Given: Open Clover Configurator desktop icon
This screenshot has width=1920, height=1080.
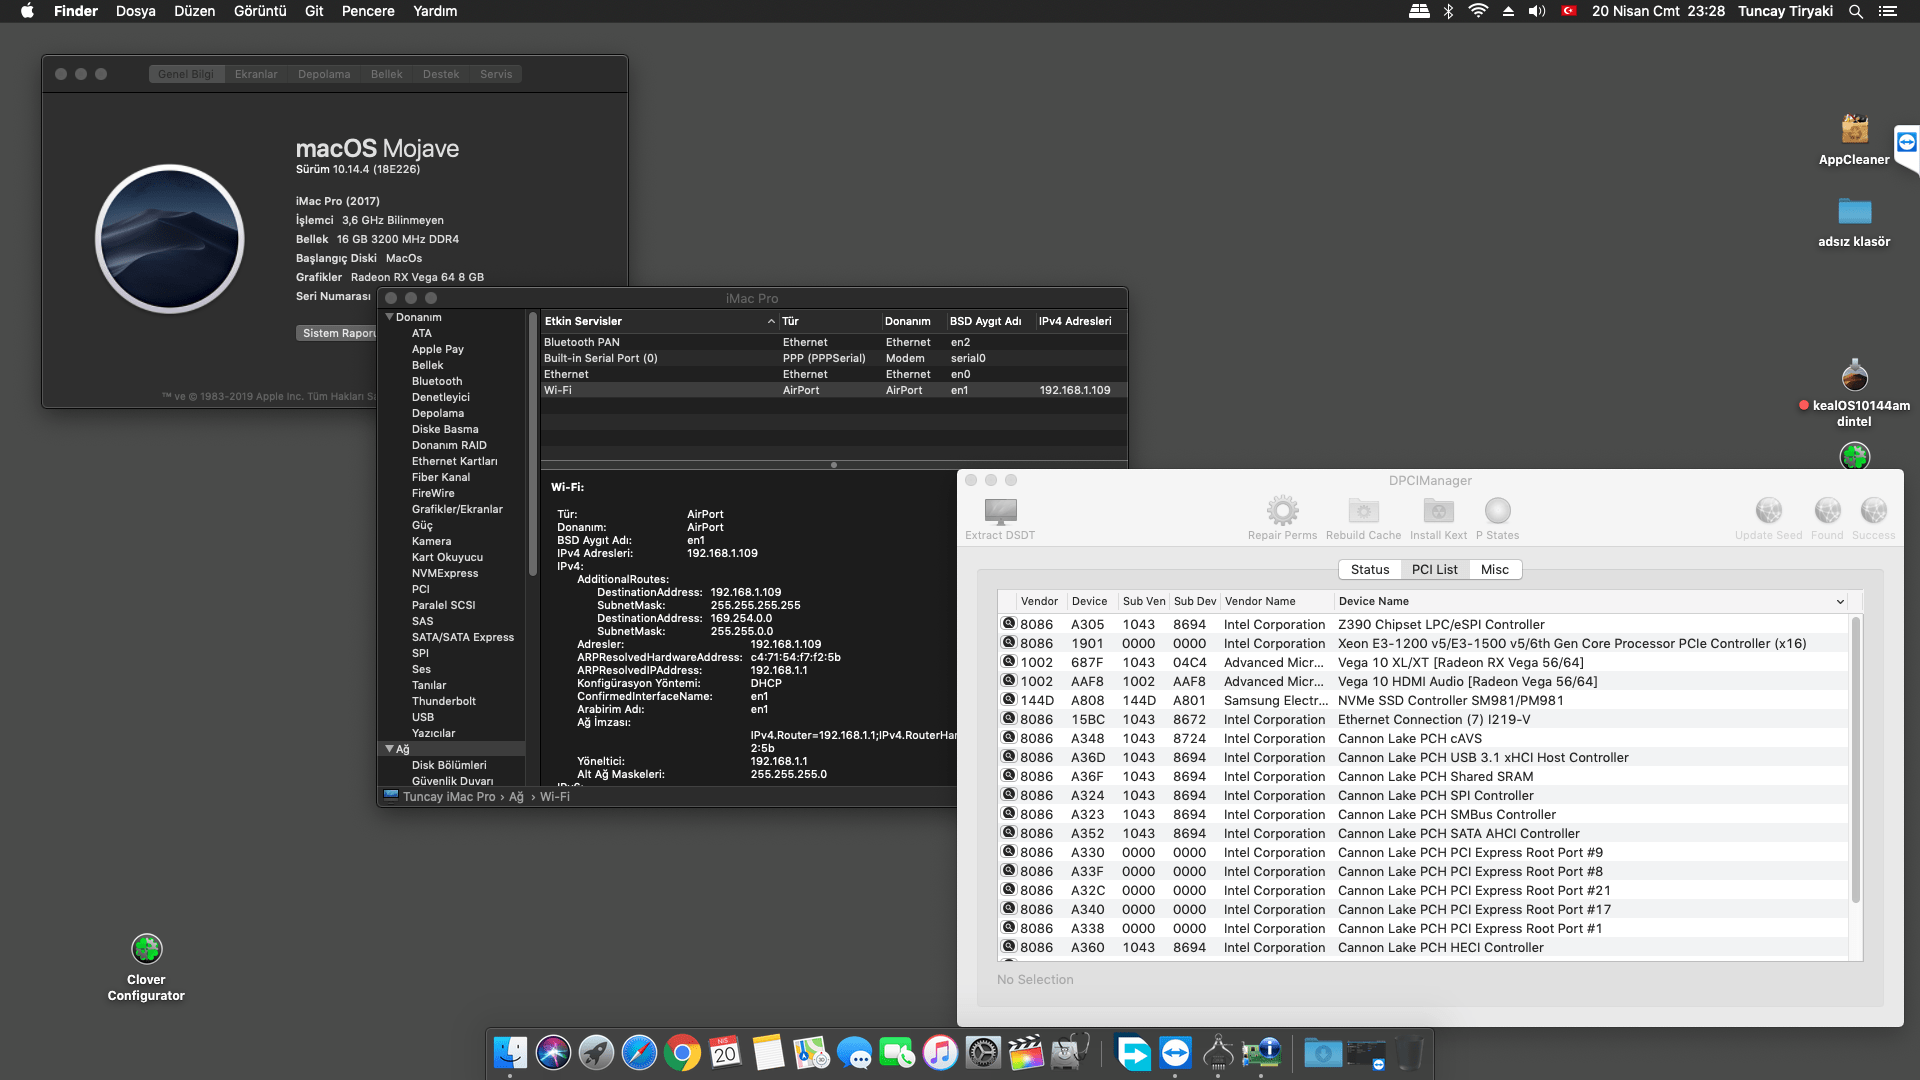Looking at the screenshot, I should [146, 949].
